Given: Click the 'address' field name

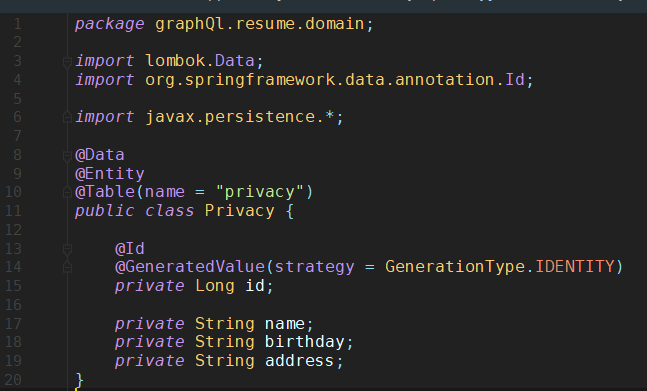Looking at the screenshot, I should click(300, 361).
